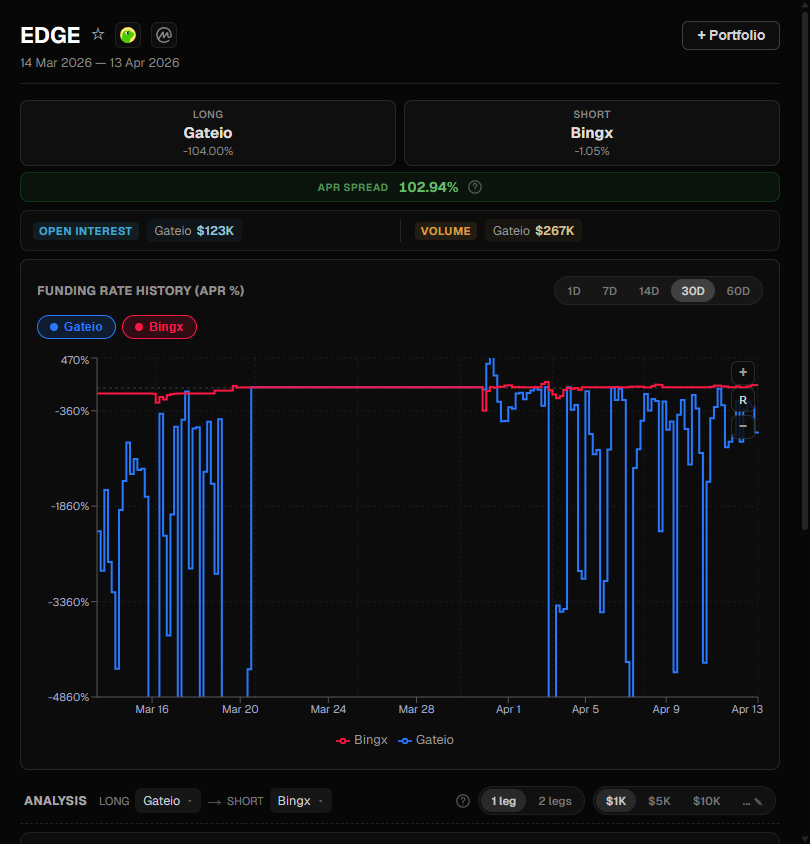Select the 2 legs option
Image resolution: width=810 pixels, height=844 pixels.
(555, 801)
